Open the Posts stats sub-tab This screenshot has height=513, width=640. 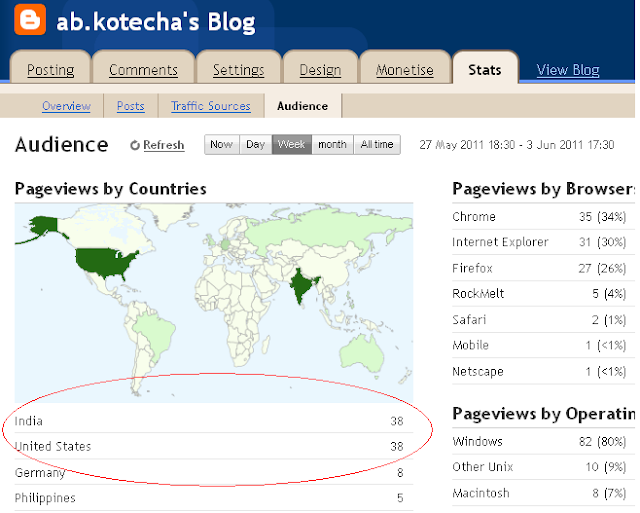131,106
